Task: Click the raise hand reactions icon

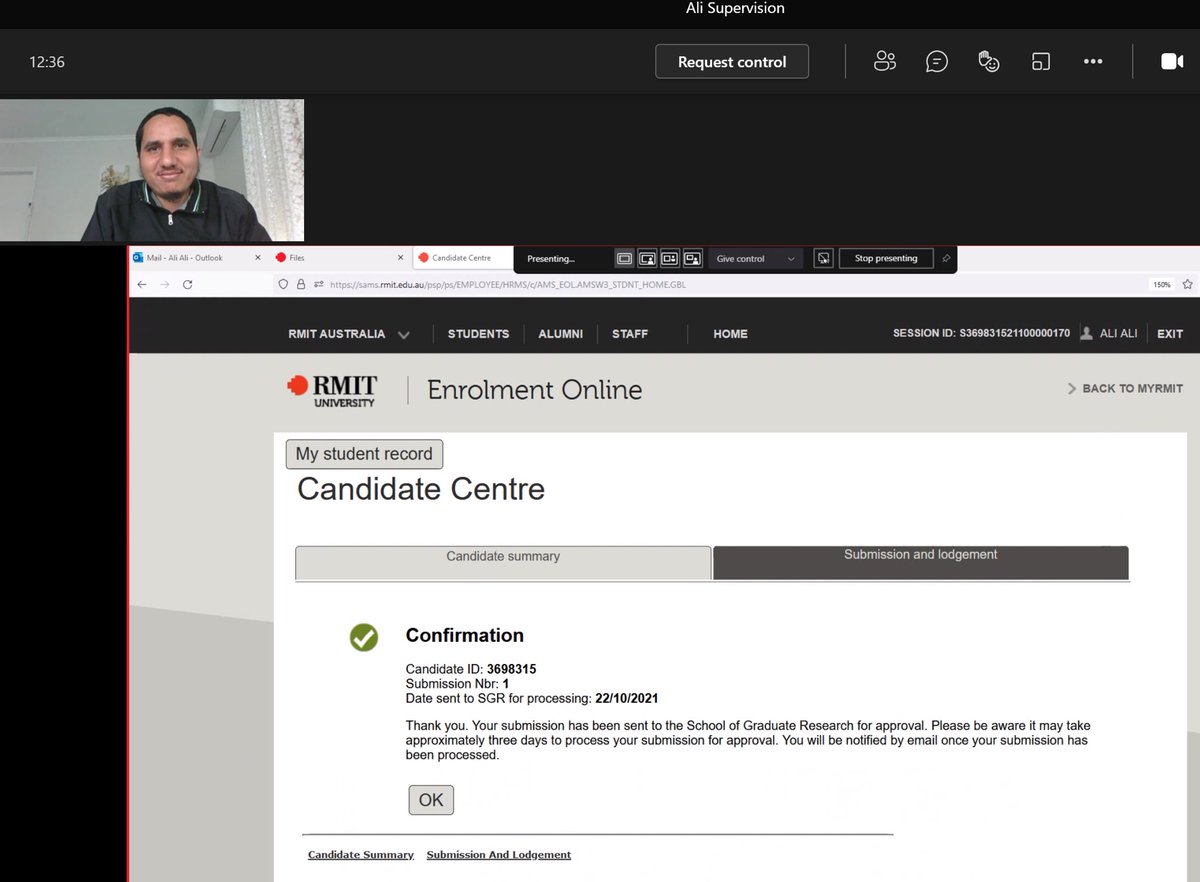Action: click(x=989, y=61)
